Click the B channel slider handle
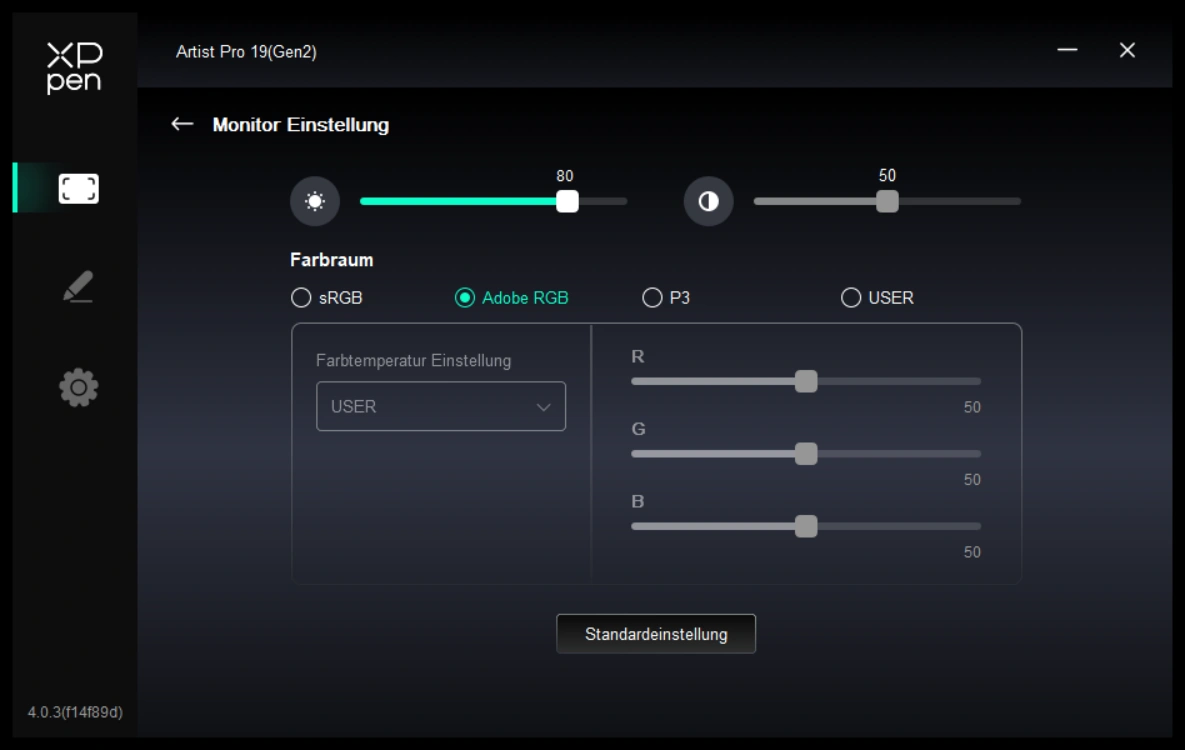 (806, 526)
